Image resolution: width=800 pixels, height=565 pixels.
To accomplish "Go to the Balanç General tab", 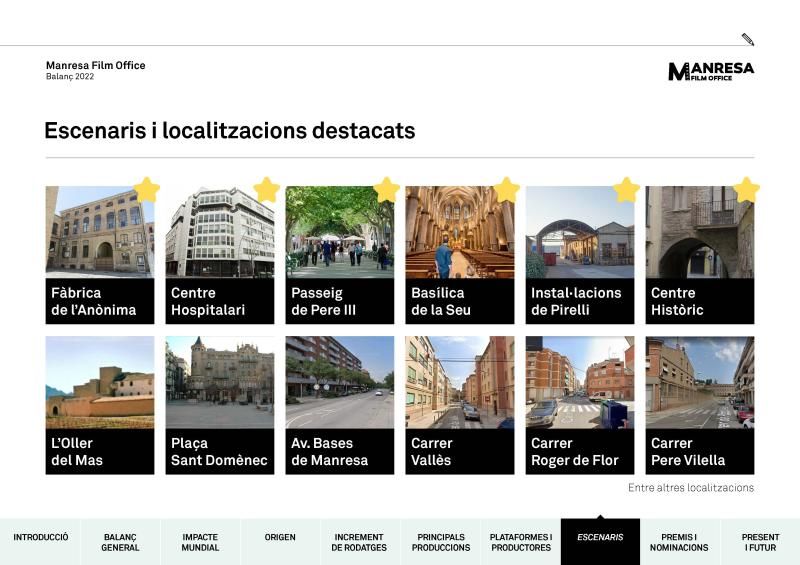I will click(120, 542).
